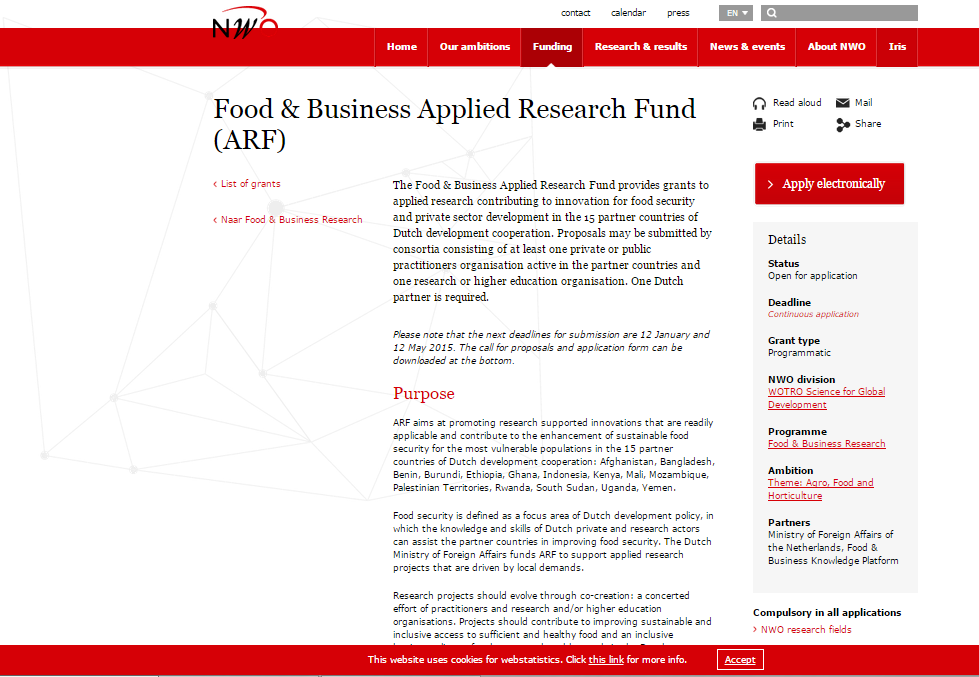979x677 pixels.
Task: Click the NWO logo
Action: pos(244,26)
